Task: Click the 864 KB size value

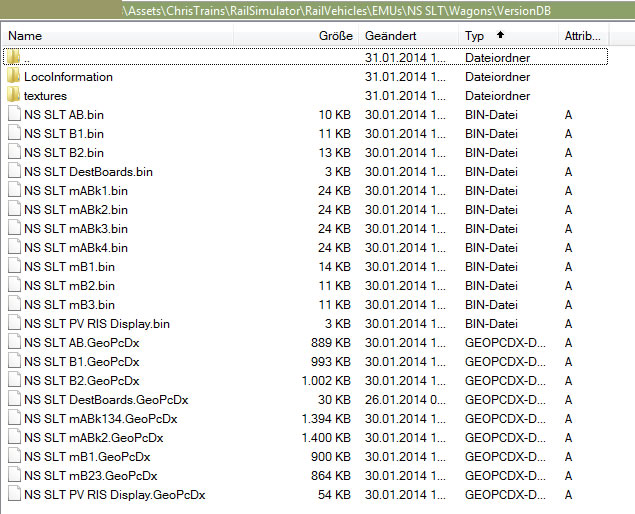Action: (x=331, y=476)
